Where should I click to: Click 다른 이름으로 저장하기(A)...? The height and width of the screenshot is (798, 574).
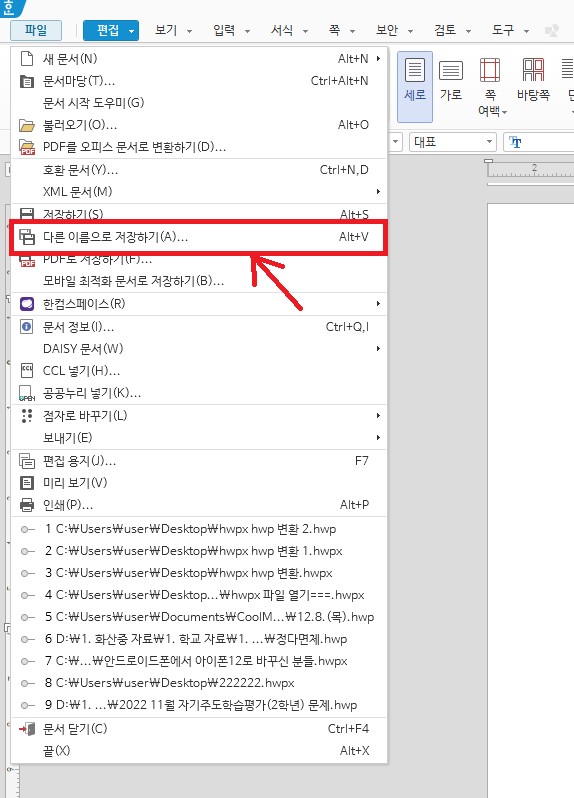[199, 237]
